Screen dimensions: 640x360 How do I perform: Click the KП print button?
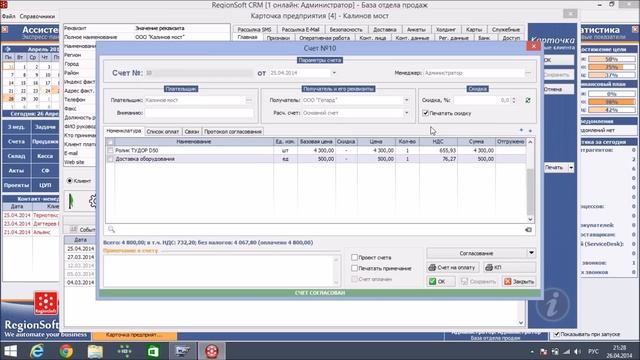click(x=509, y=268)
